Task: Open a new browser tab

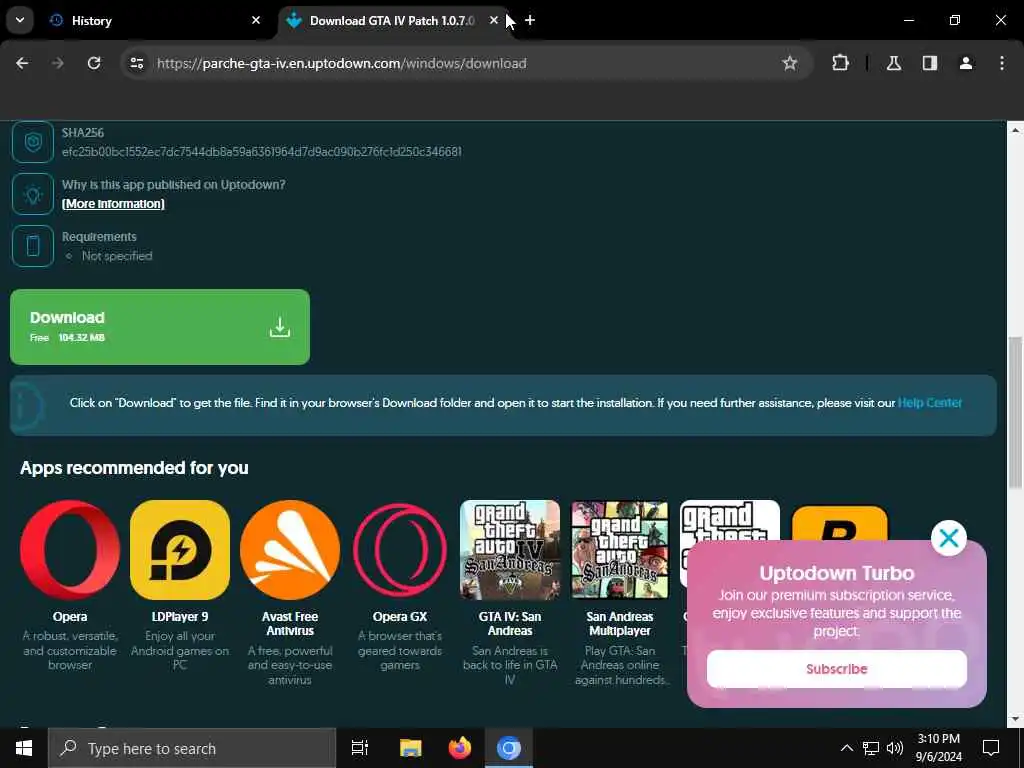Action: click(x=530, y=21)
